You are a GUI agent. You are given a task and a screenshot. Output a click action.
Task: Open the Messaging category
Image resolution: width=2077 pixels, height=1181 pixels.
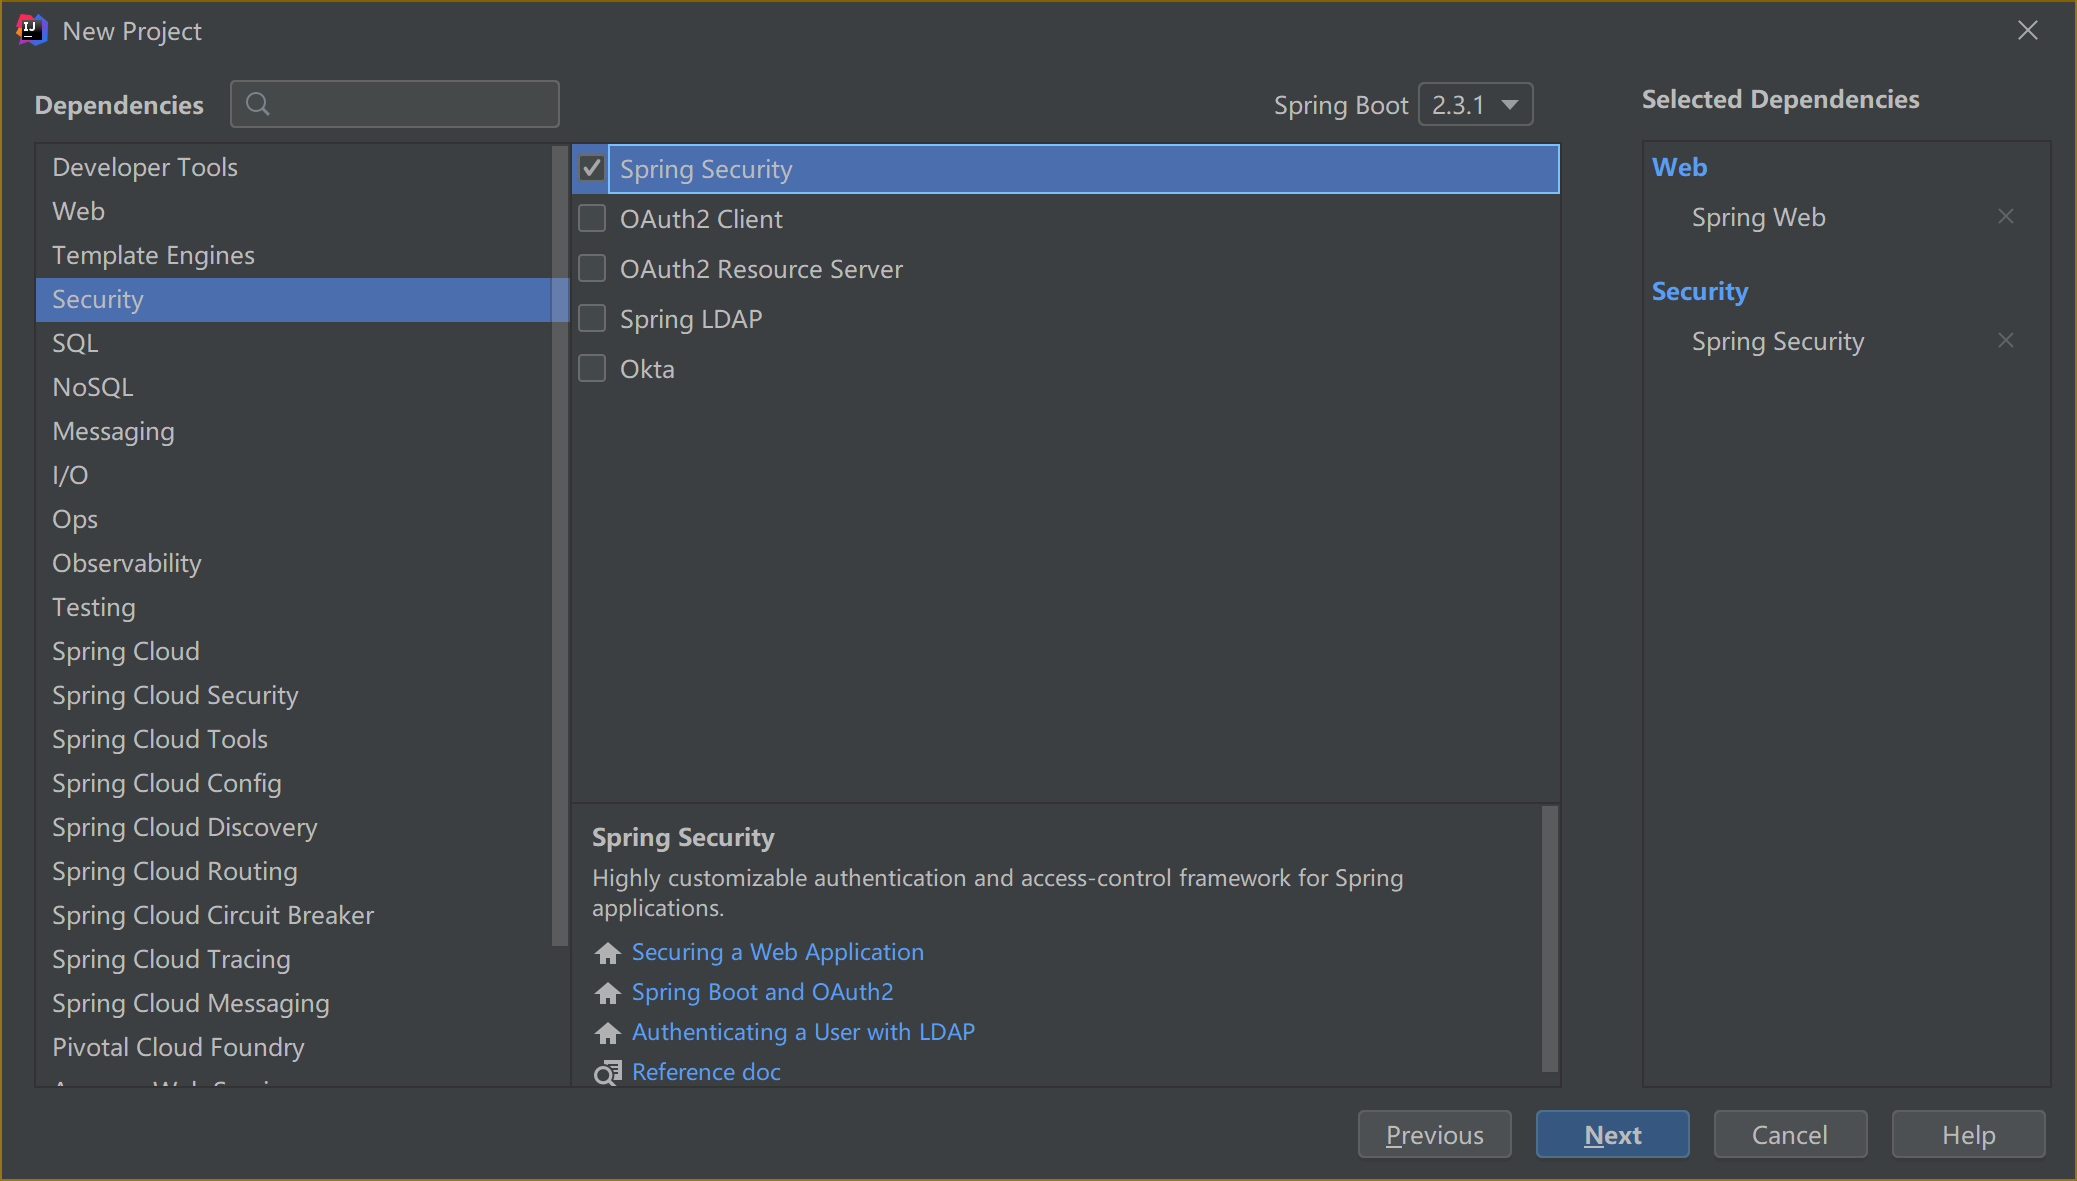(294, 431)
